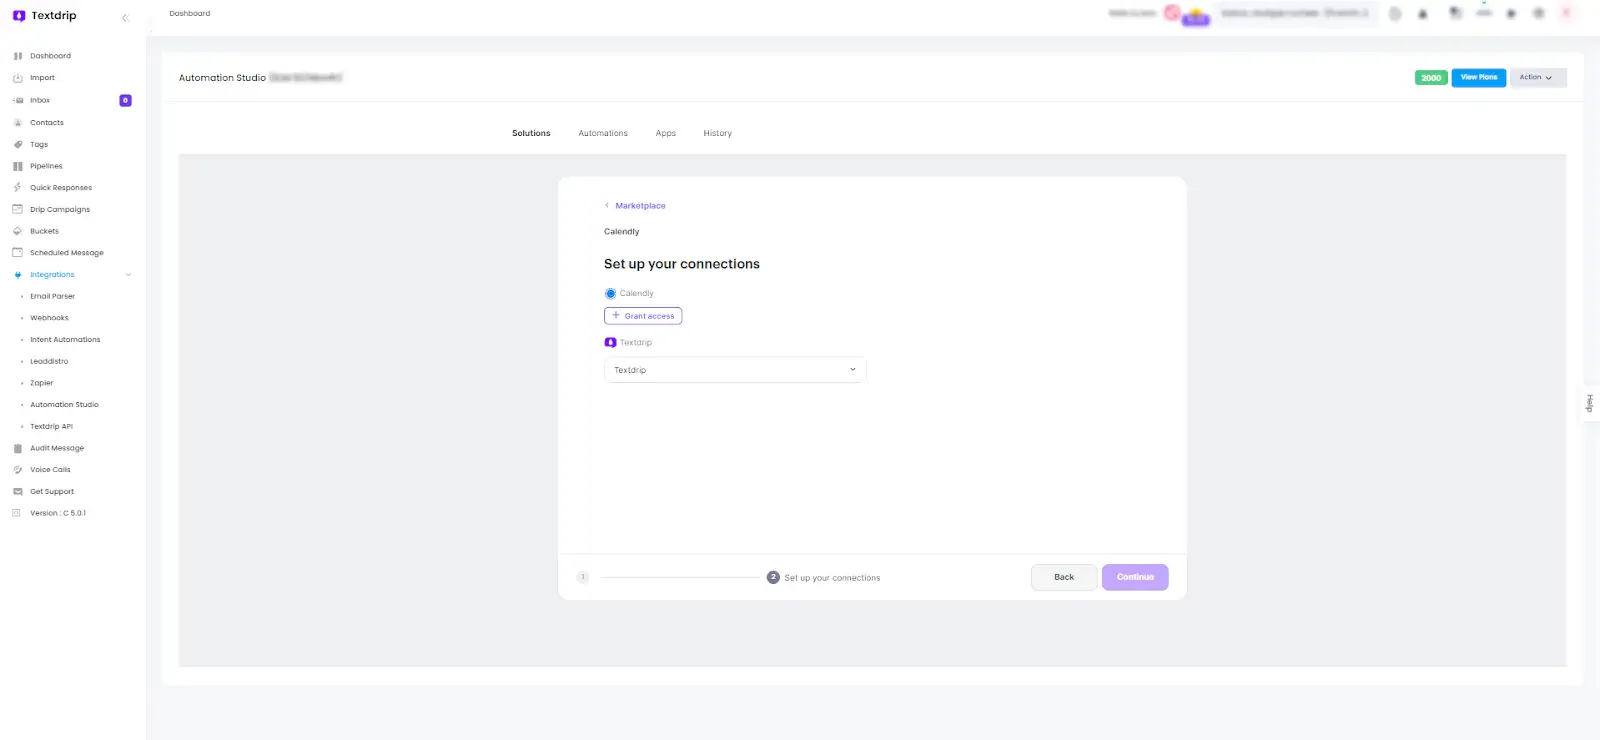Open Audit Message via its icon

pos(18,448)
